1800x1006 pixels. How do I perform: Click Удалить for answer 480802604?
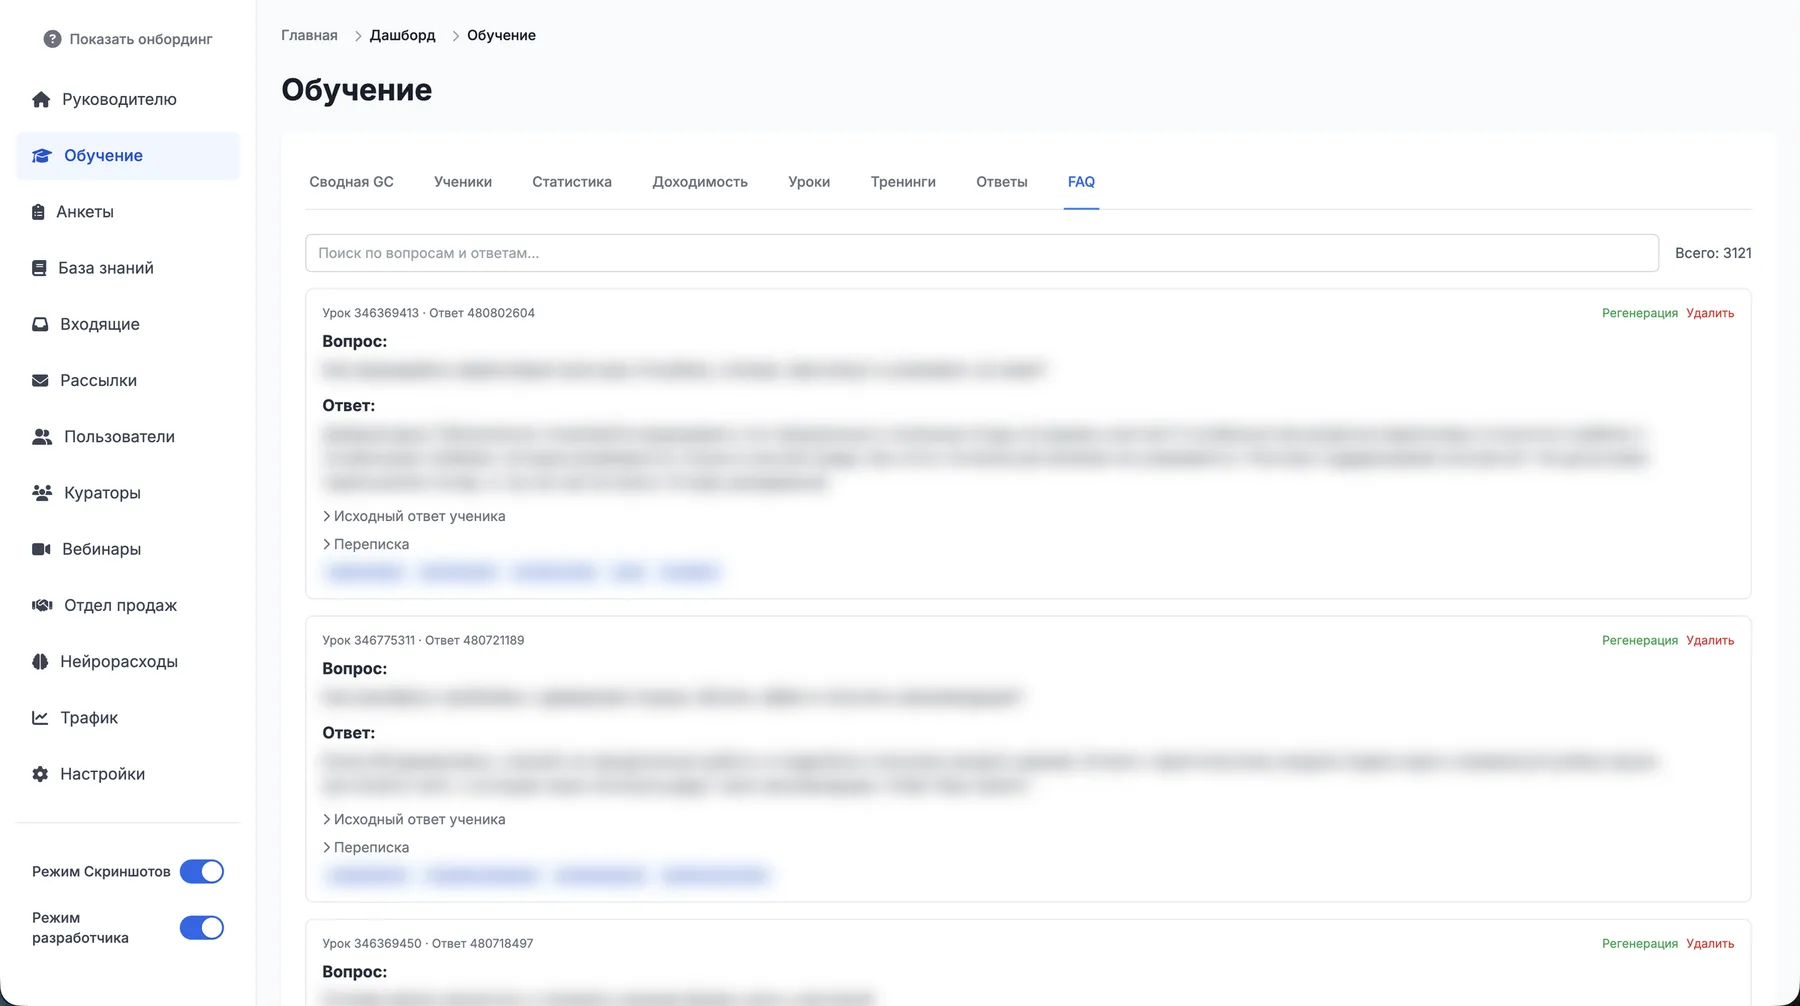click(x=1710, y=313)
